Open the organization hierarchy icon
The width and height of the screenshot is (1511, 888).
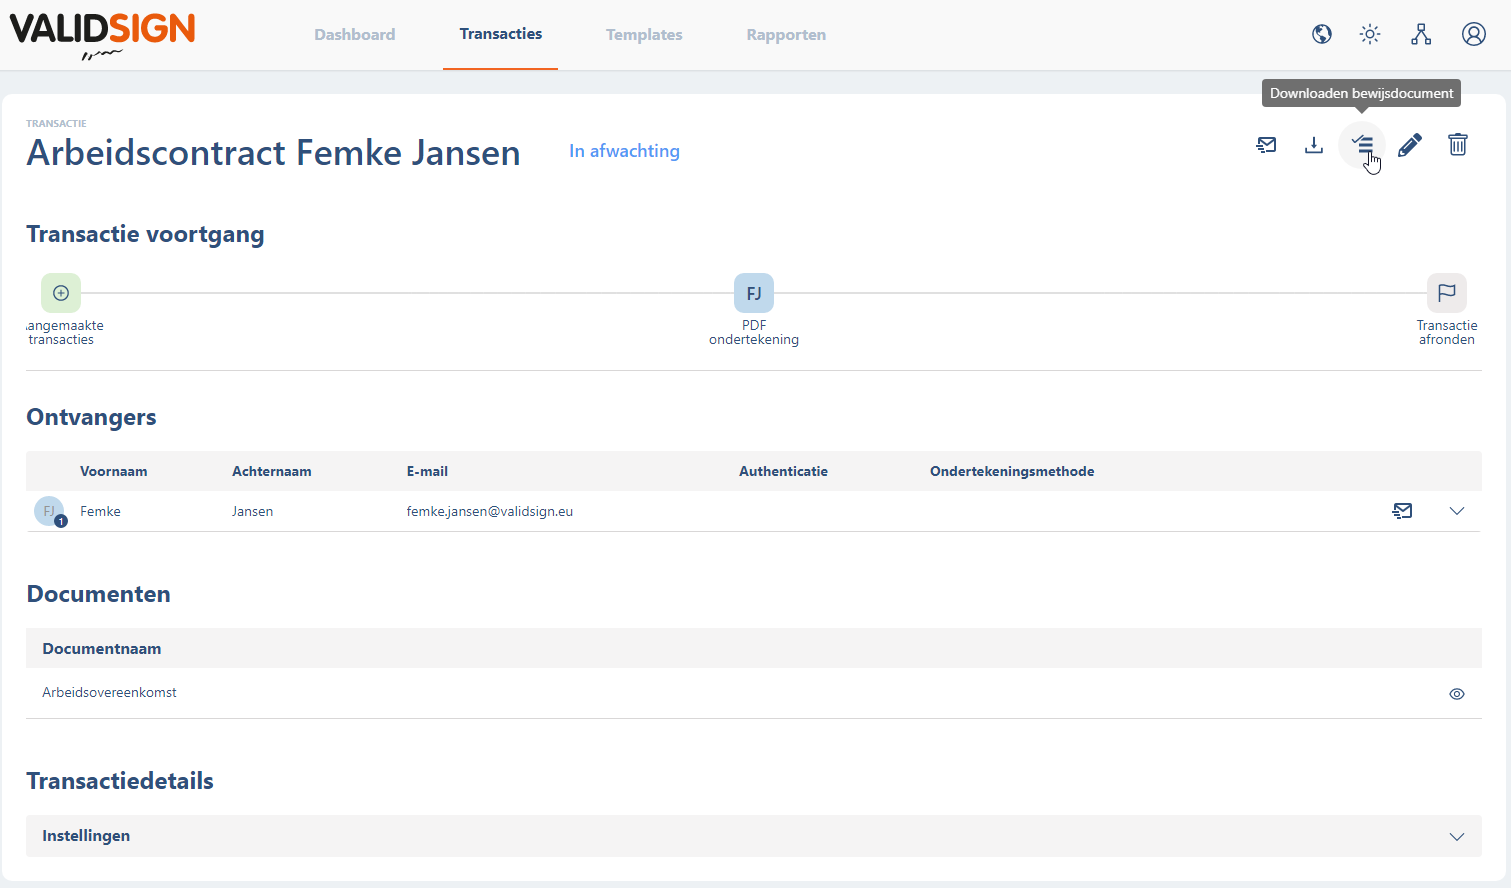point(1421,34)
